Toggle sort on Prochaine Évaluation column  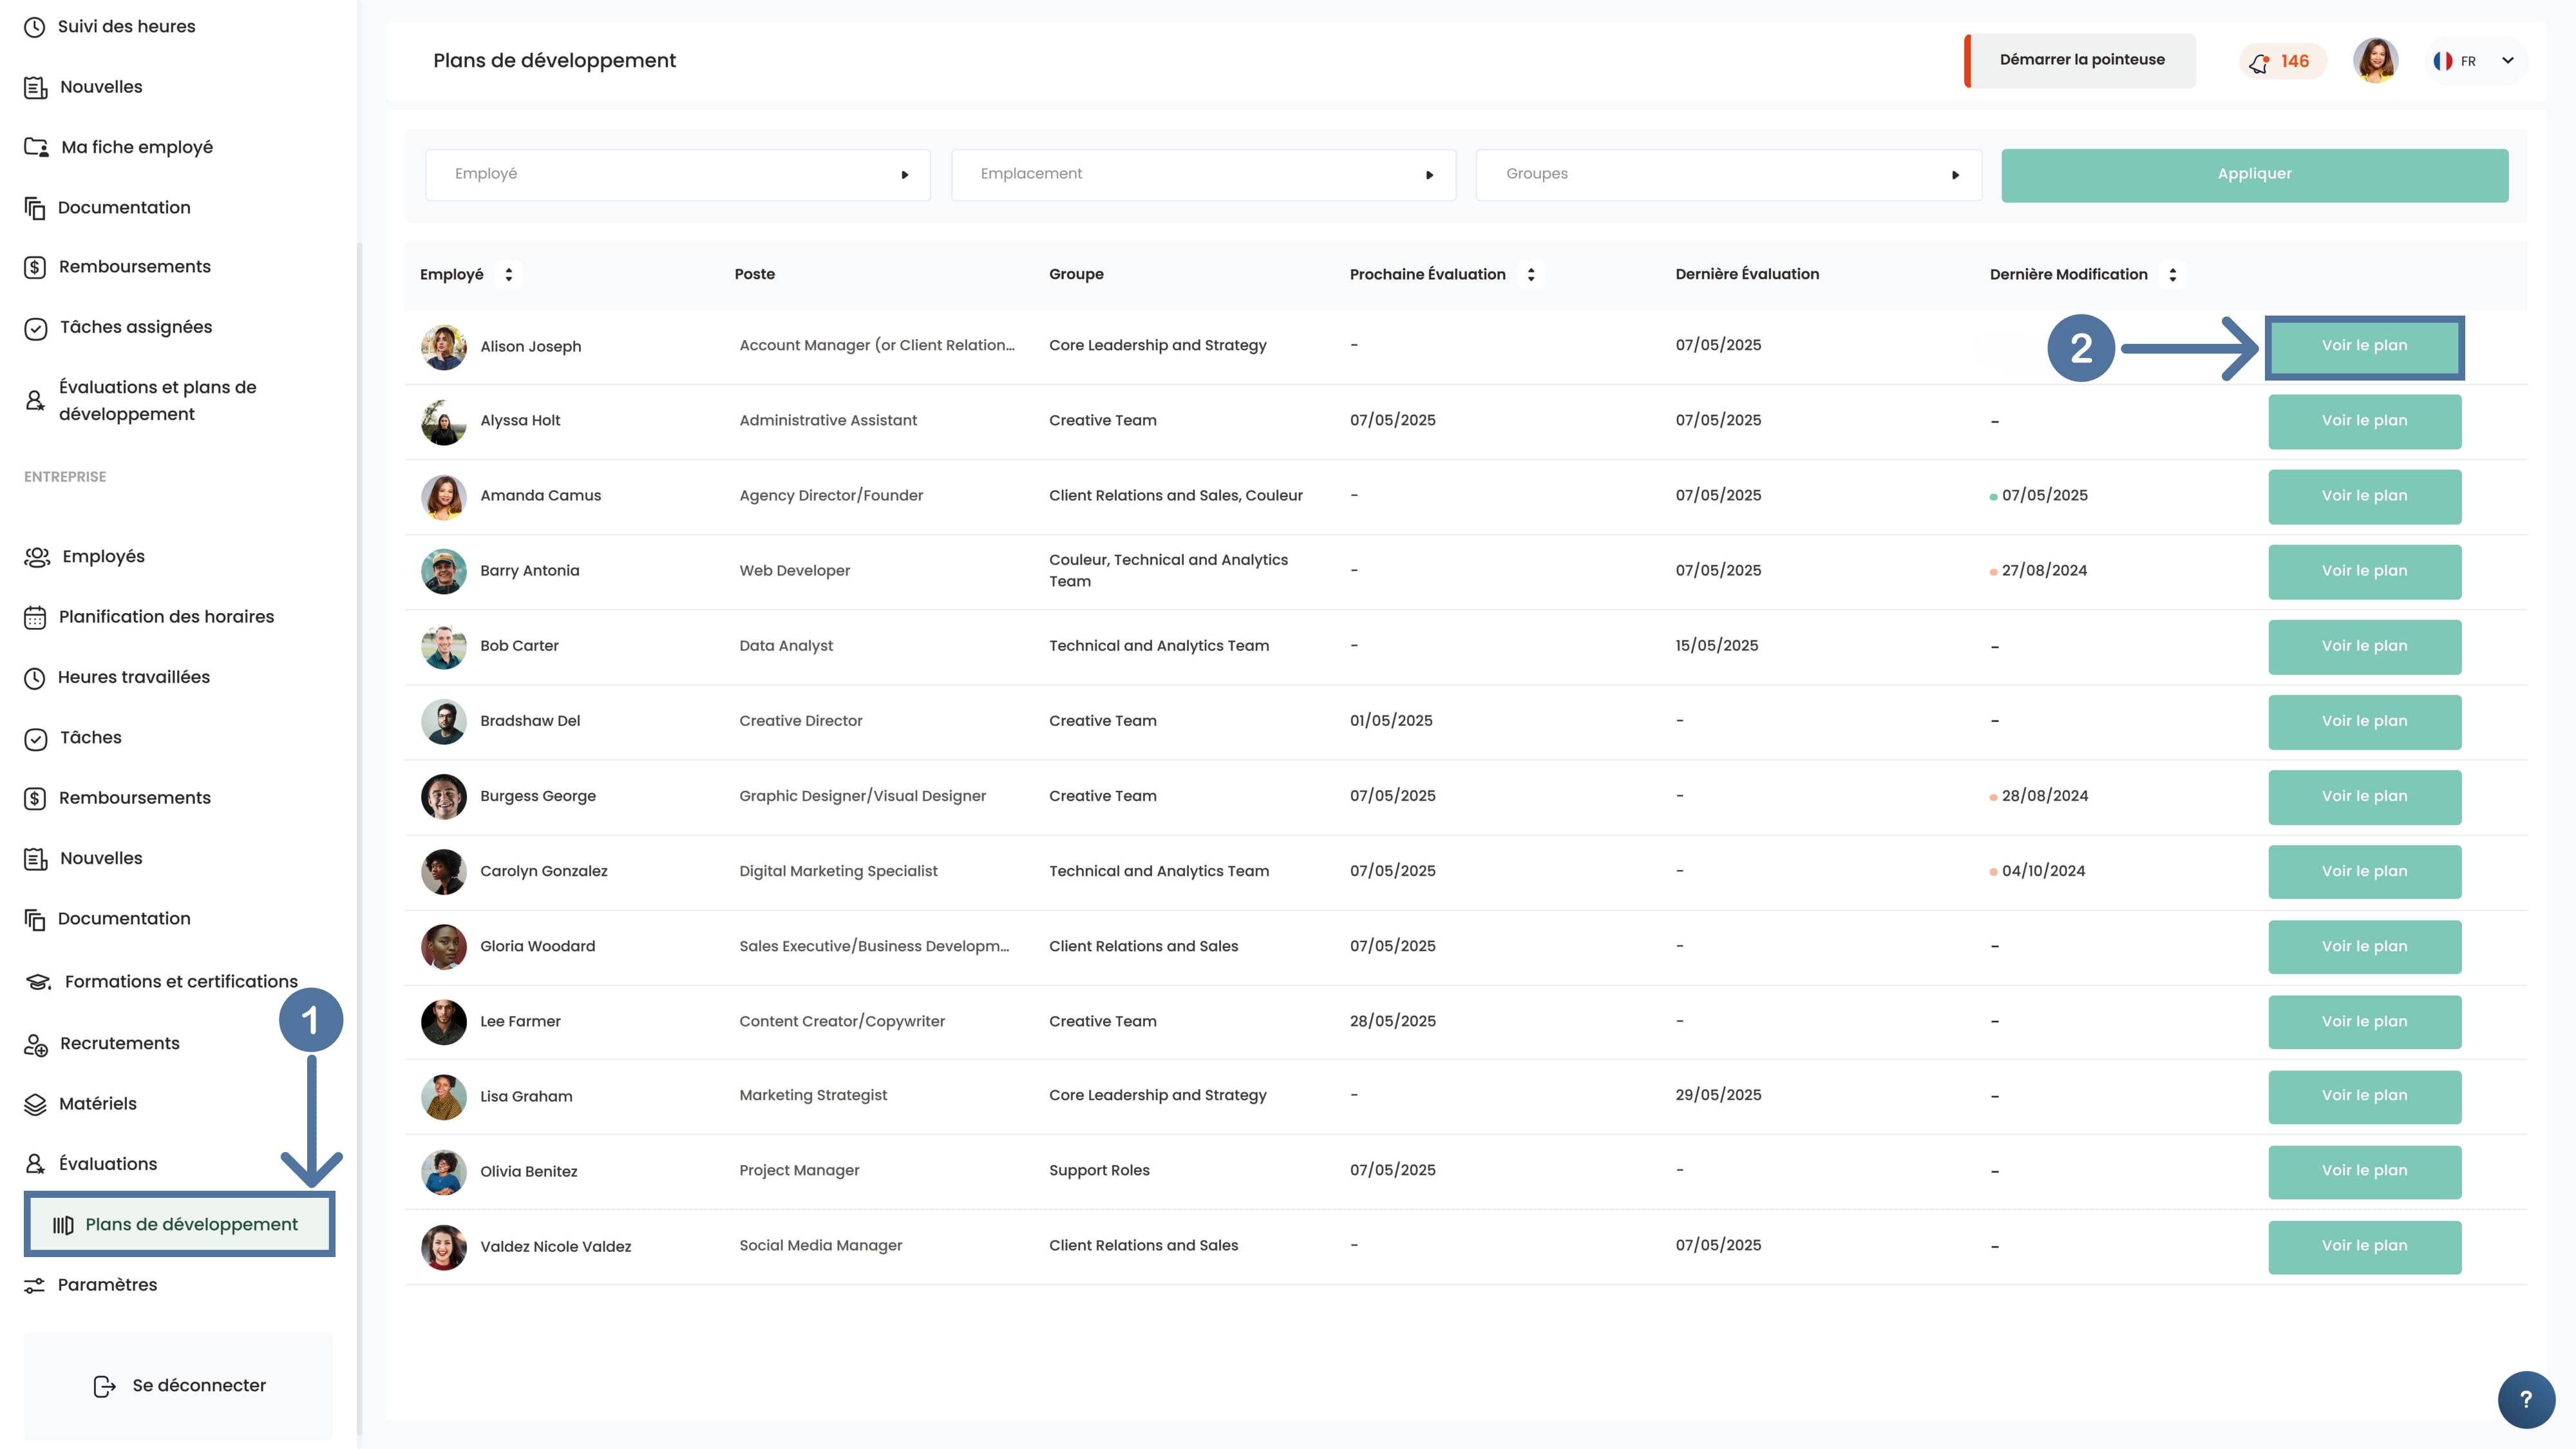pyautogui.click(x=1531, y=274)
